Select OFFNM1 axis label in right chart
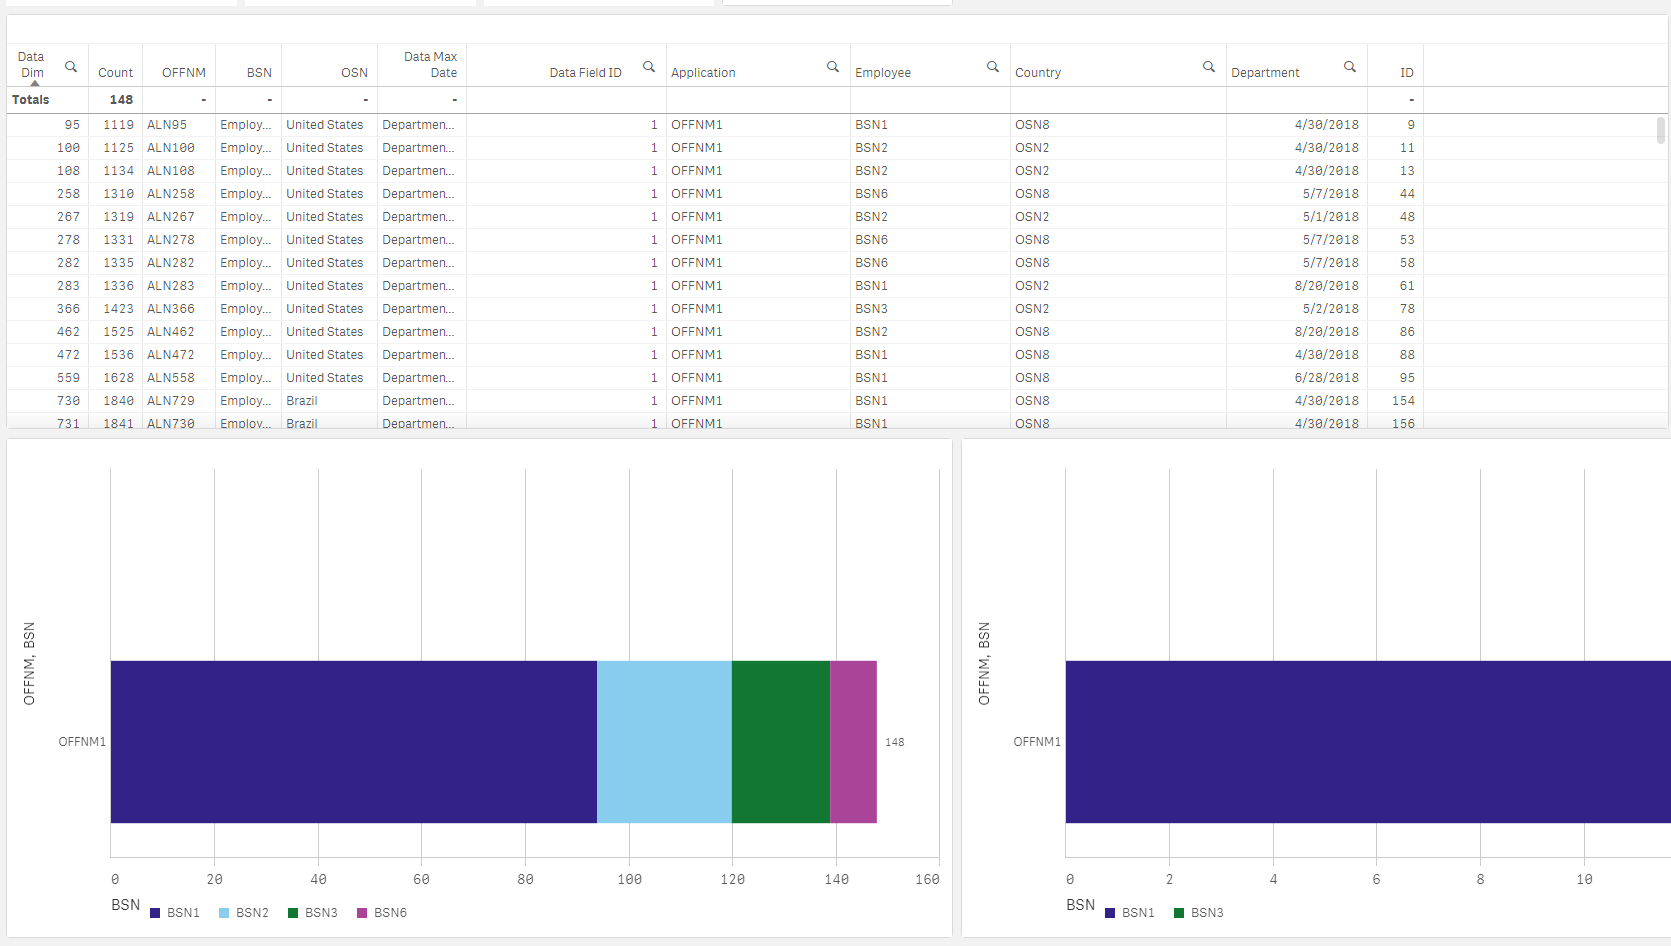The width and height of the screenshot is (1671, 946). [x=1037, y=742]
